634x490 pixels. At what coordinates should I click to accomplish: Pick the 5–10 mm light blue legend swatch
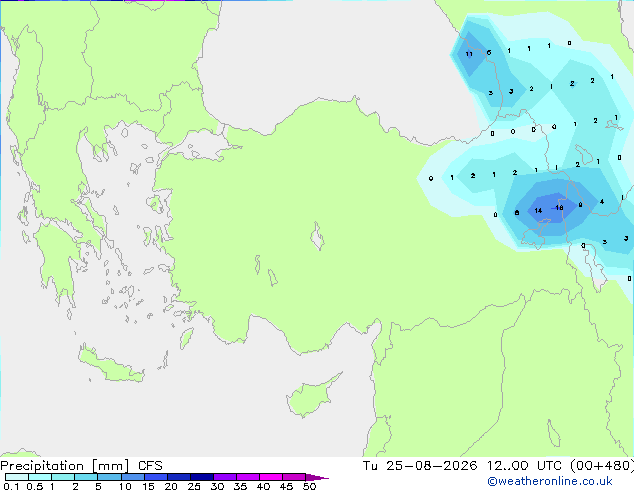(x=109, y=477)
